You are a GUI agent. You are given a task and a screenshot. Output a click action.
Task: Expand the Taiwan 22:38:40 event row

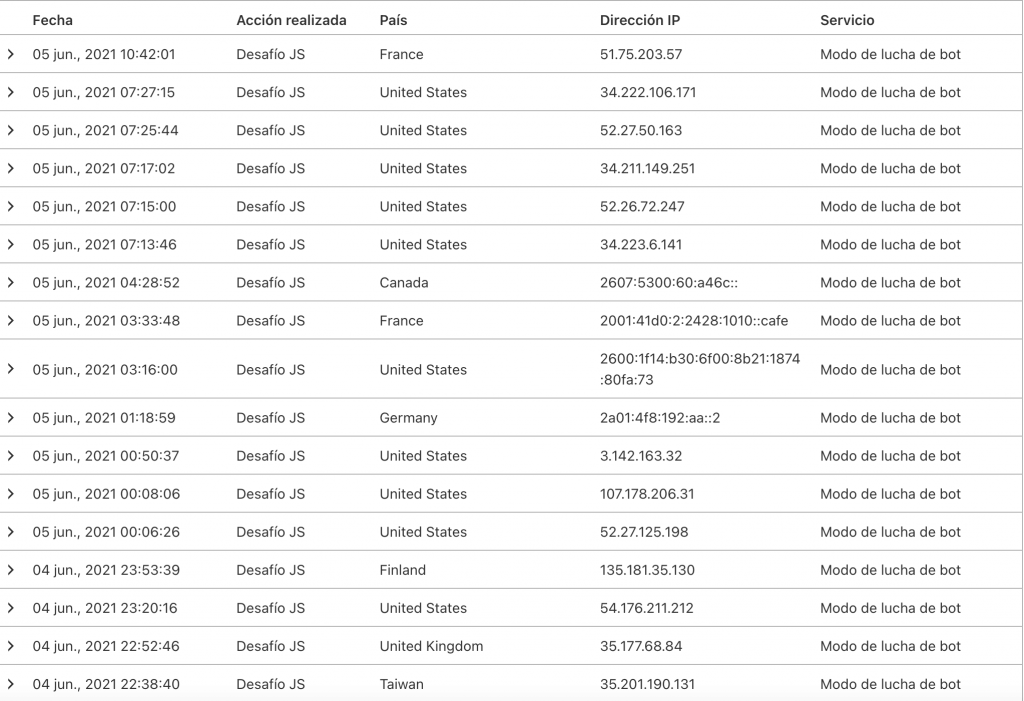point(11,683)
